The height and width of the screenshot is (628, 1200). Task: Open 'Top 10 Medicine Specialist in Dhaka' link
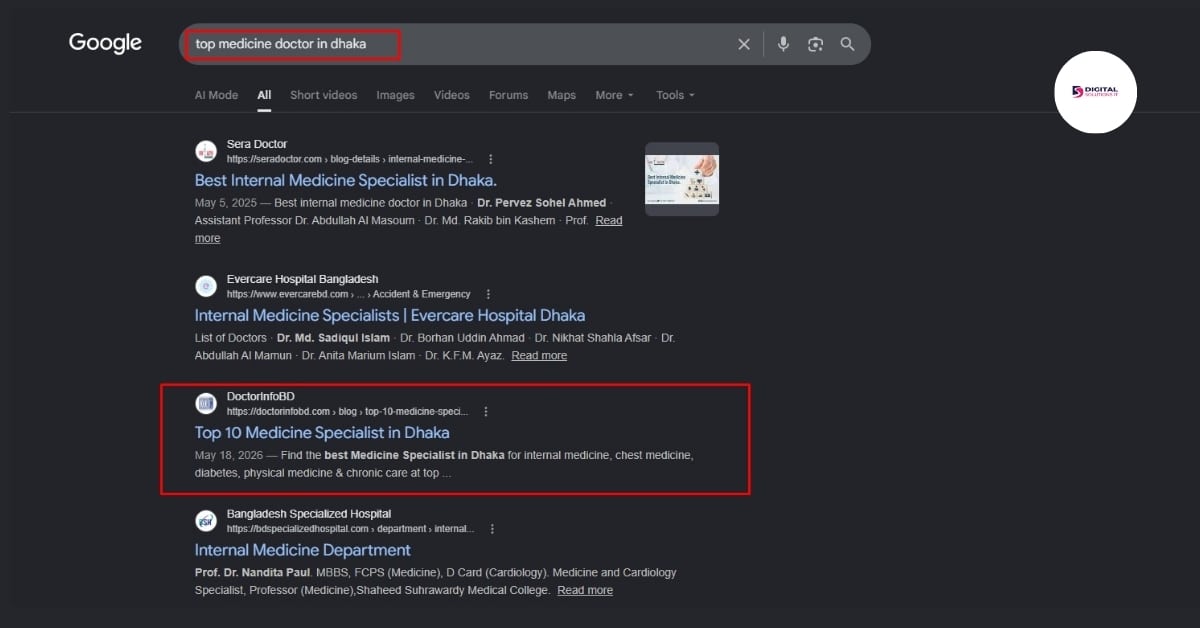322,433
